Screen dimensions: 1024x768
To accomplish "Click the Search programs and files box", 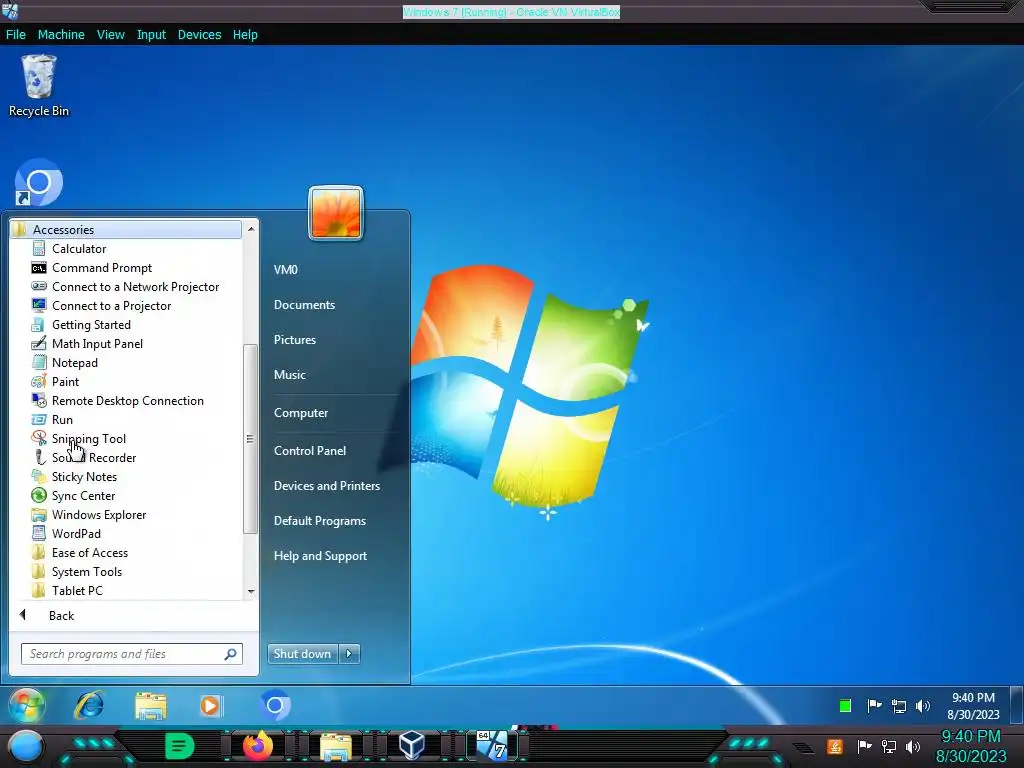I will (x=131, y=654).
